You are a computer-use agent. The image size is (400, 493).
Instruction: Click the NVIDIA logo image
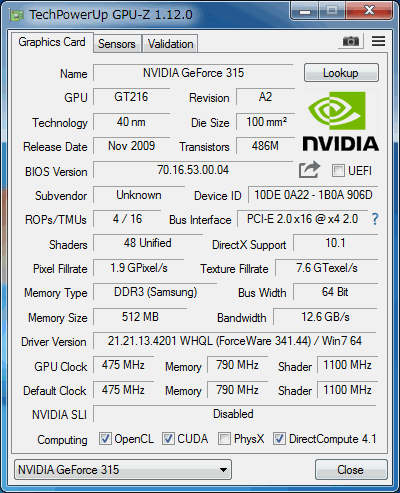[x=340, y=122]
